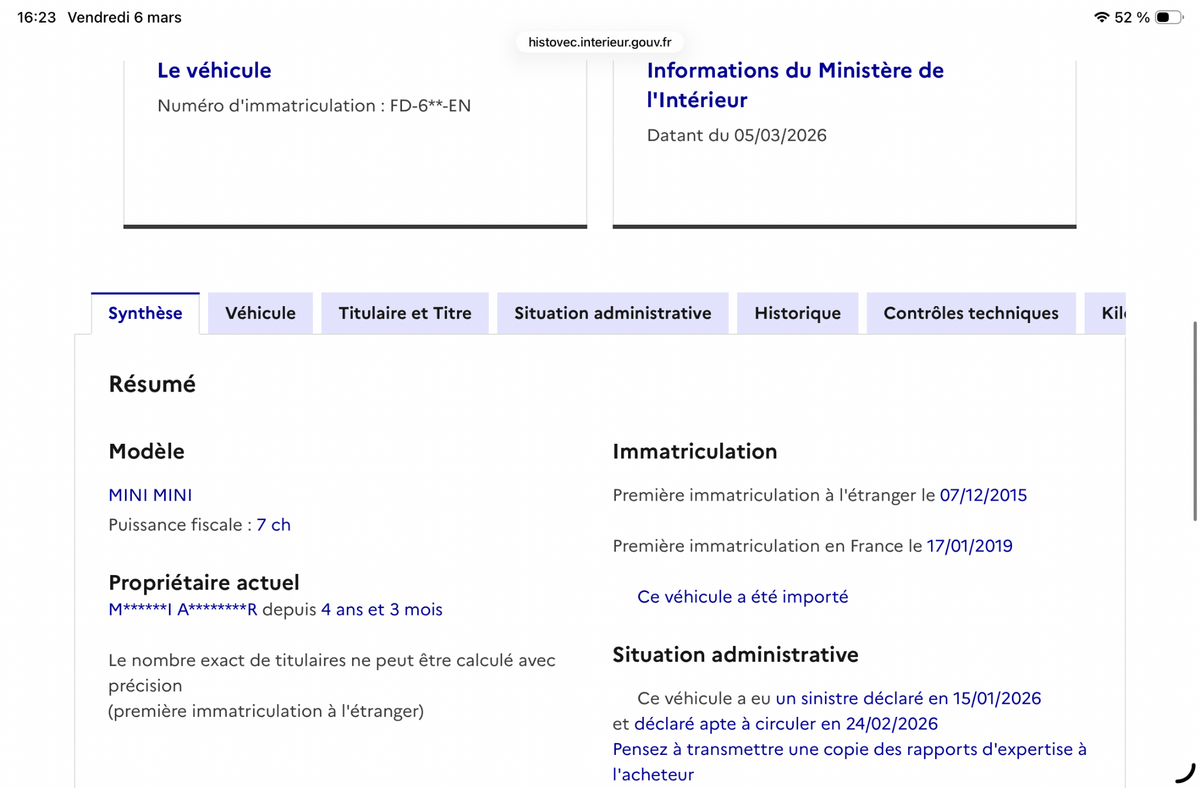The image size is (1200, 788).
Task: Select the 'Situation administrative' summary heading
Action: pos(735,655)
